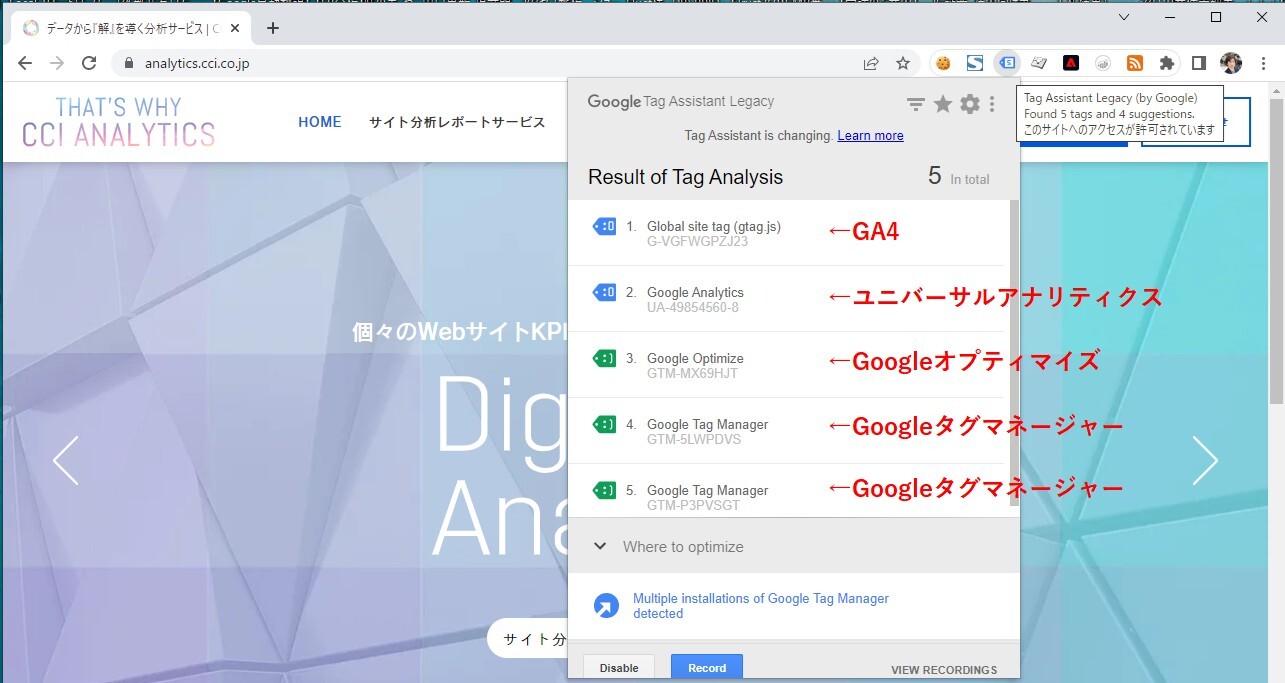Show next slide with right arrow
Viewport: 1285px width, 683px height.
(1206, 461)
